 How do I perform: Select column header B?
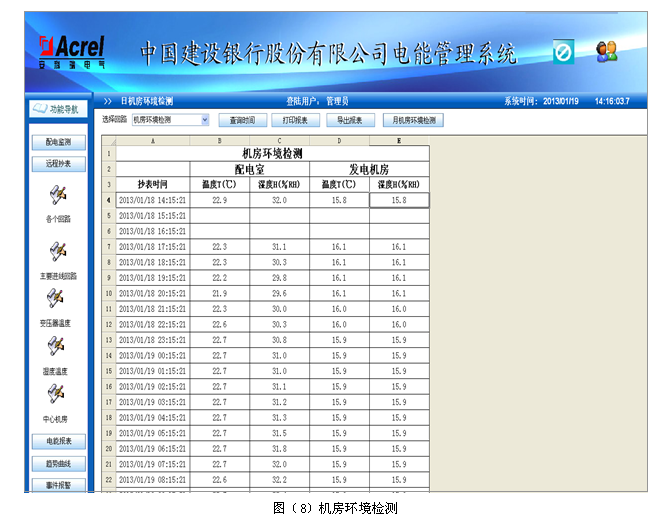[x=220, y=141]
